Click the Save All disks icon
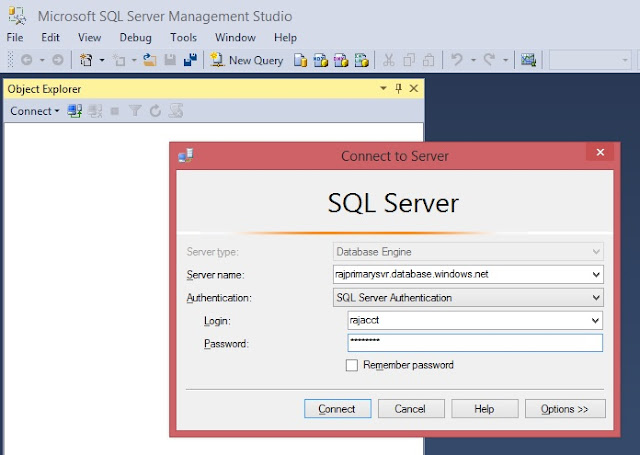The image size is (640, 455). click(x=190, y=60)
